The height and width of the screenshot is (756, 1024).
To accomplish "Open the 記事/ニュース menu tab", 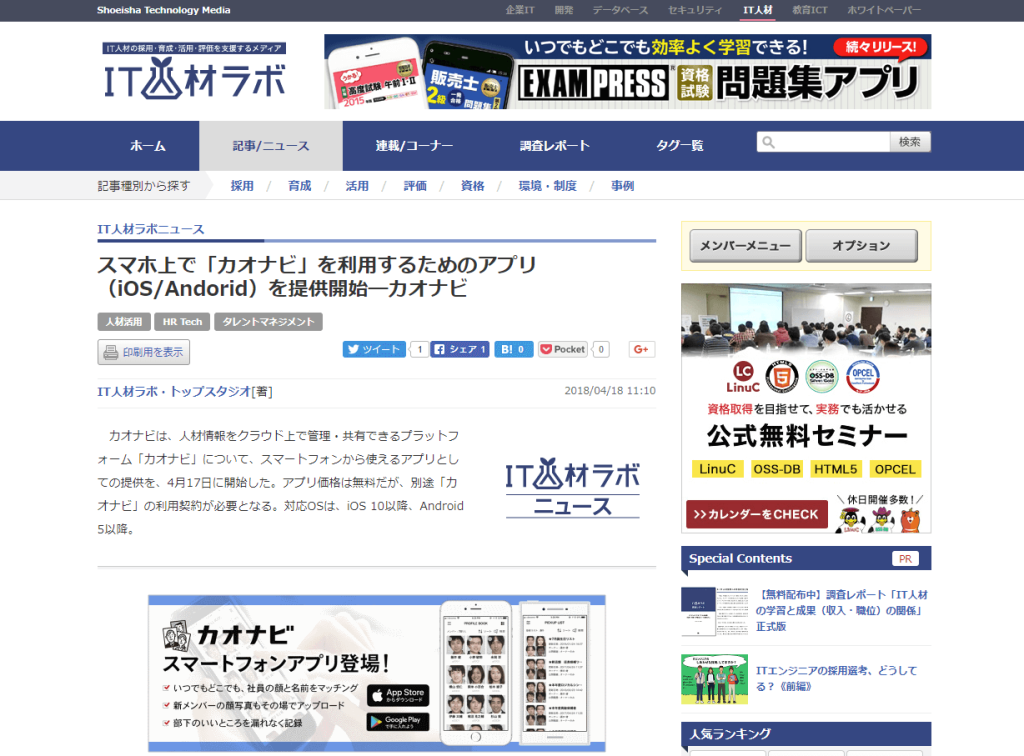I will (x=270, y=146).
